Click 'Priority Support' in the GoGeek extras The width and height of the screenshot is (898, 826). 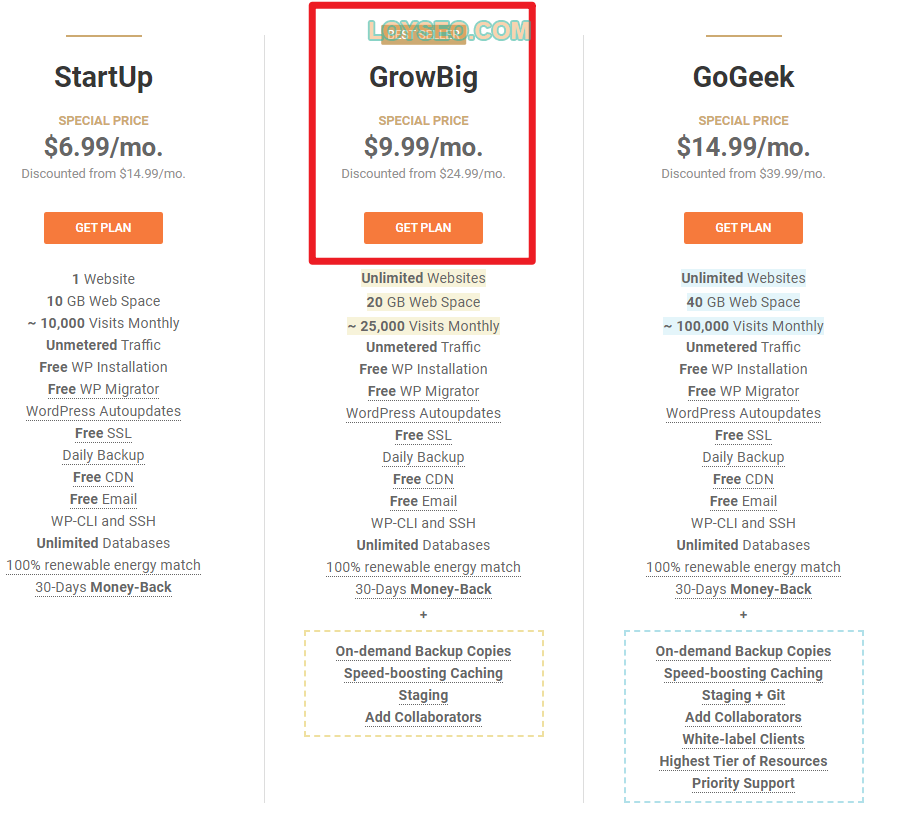[x=743, y=783]
